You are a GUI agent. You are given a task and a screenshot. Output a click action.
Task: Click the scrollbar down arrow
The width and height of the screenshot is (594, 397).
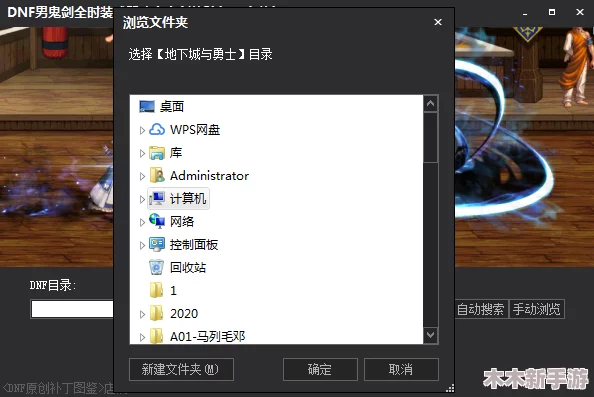(431, 335)
